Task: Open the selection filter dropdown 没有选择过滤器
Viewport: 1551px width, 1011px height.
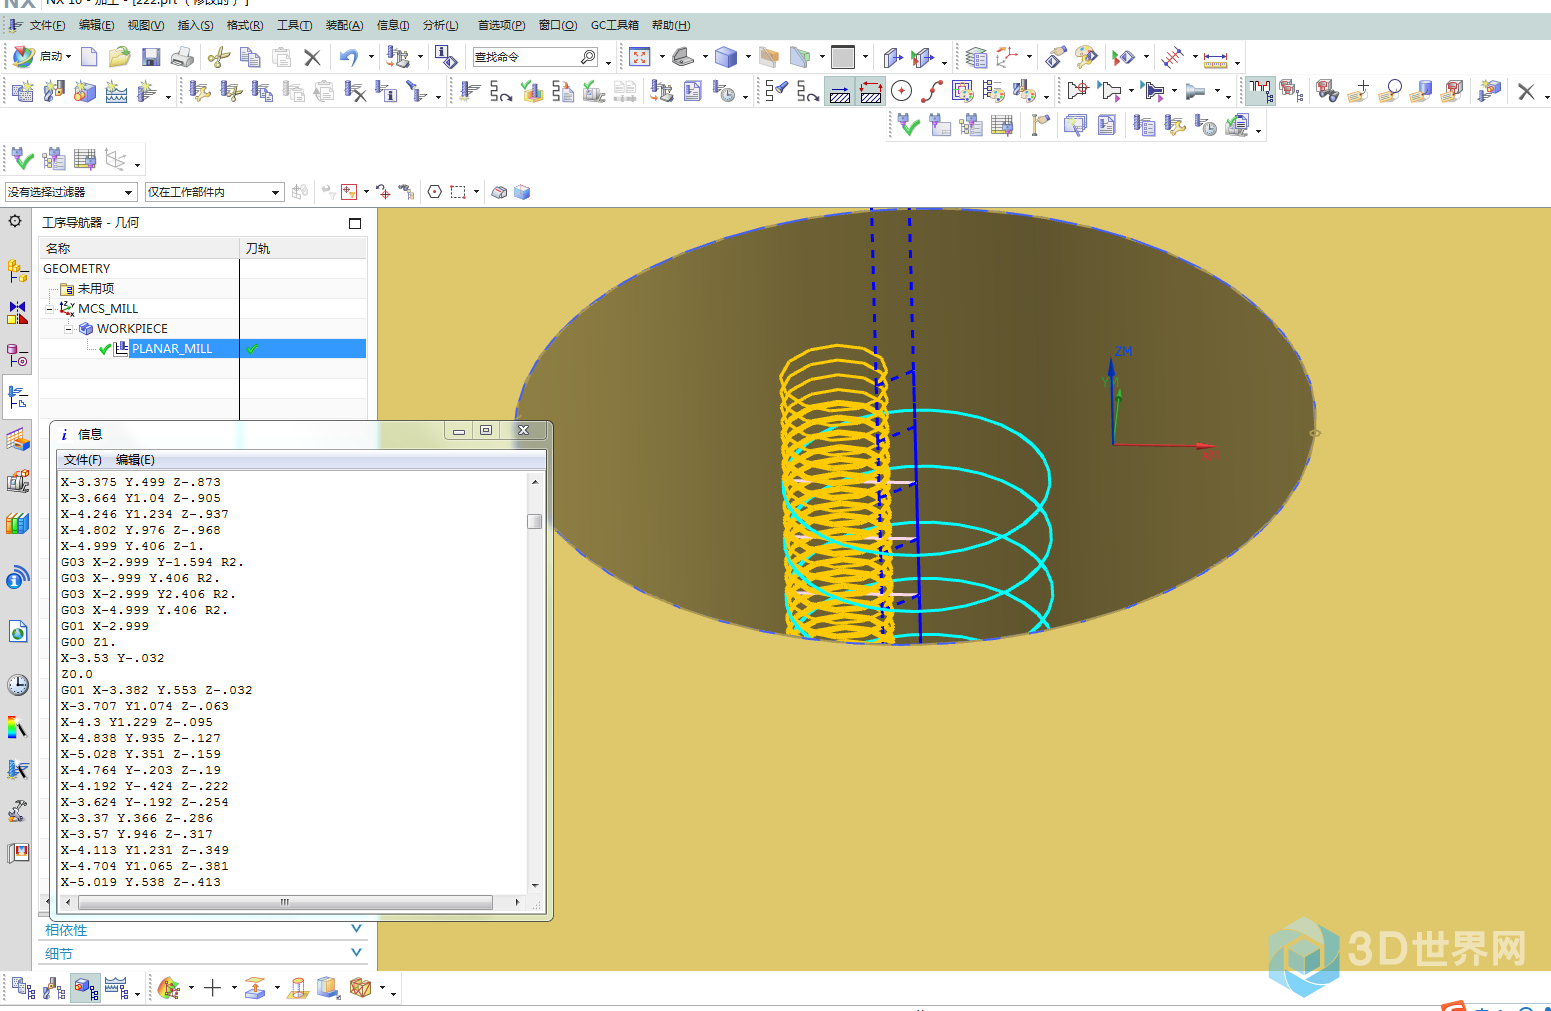Action: pos(71,192)
